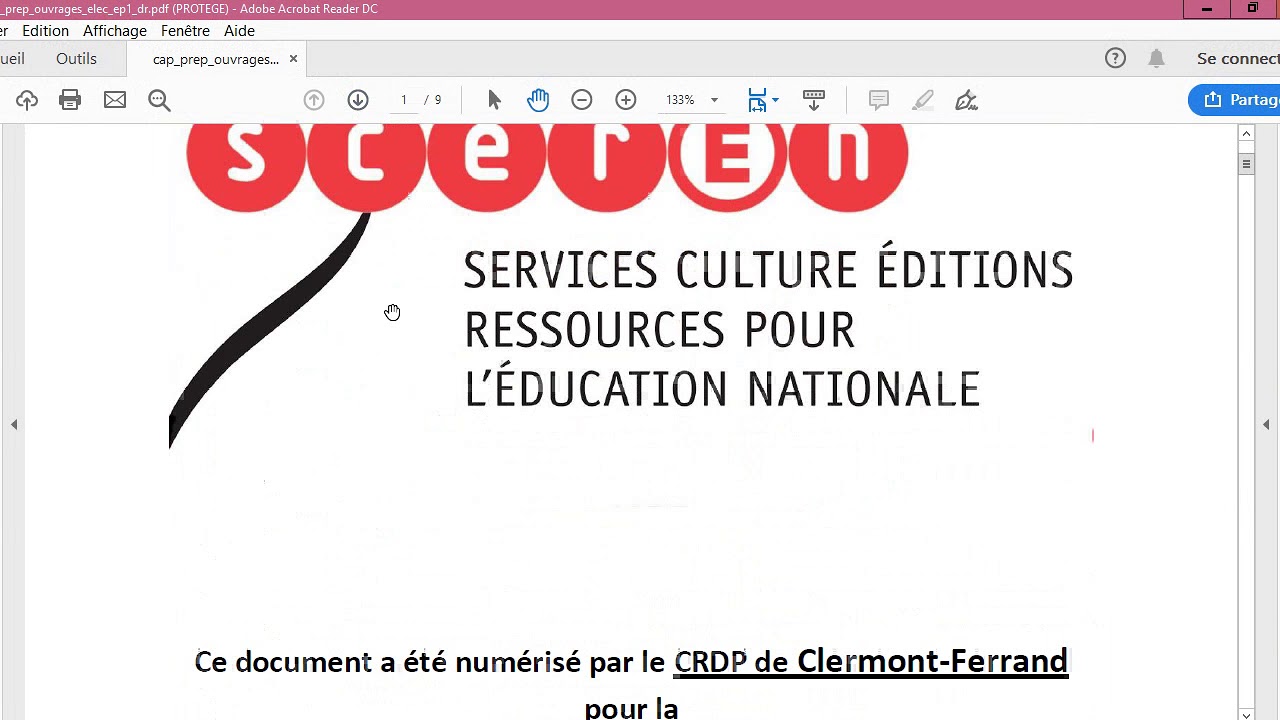The image size is (1280, 720).
Task: Close the cap_prep_ouvrages document tab
Action: click(x=293, y=59)
